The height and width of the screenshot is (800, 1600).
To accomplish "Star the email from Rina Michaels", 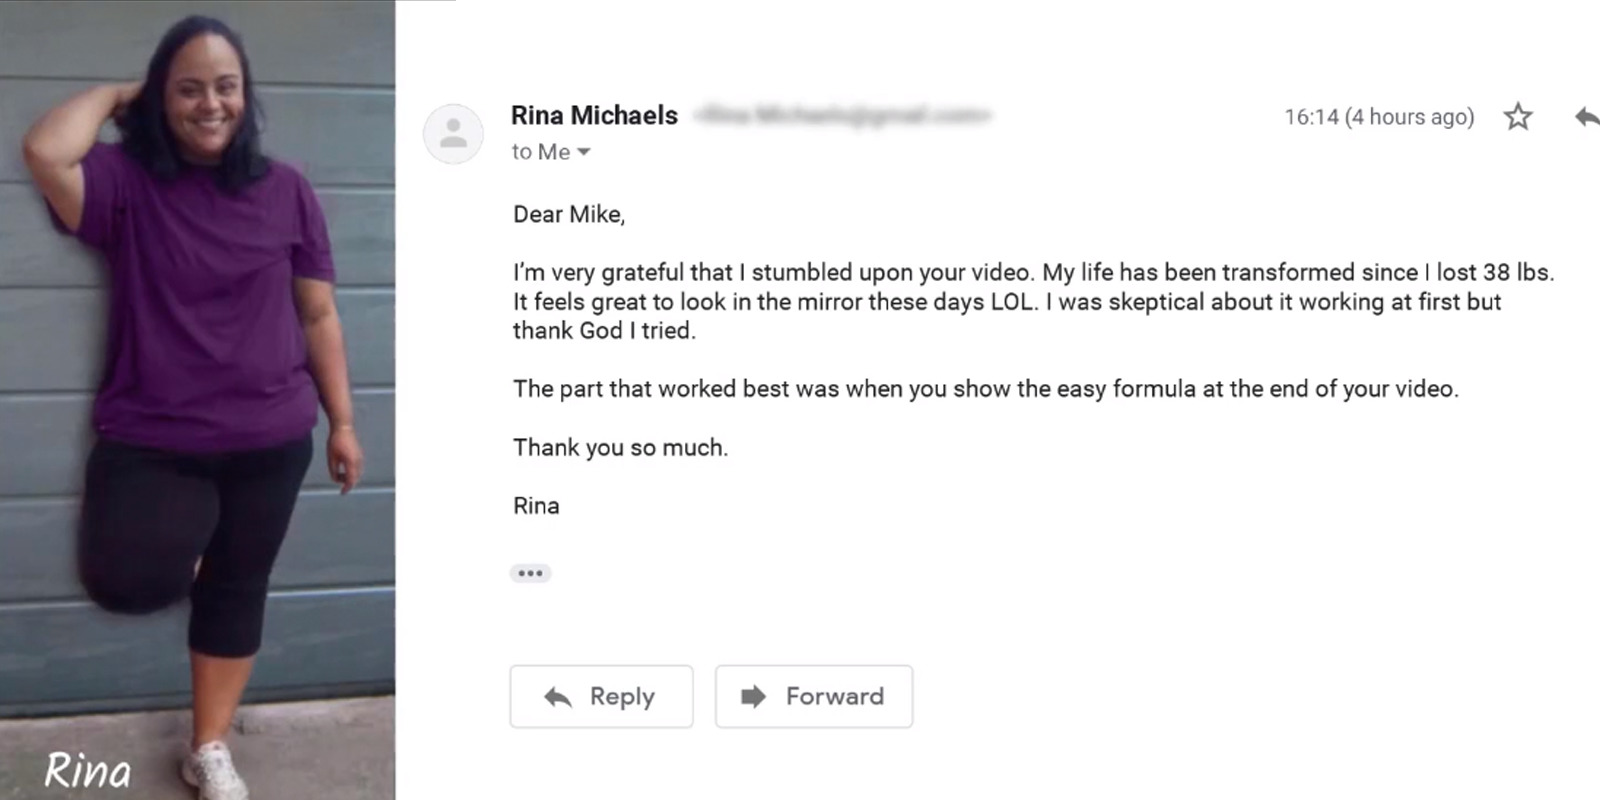I will [x=1518, y=116].
